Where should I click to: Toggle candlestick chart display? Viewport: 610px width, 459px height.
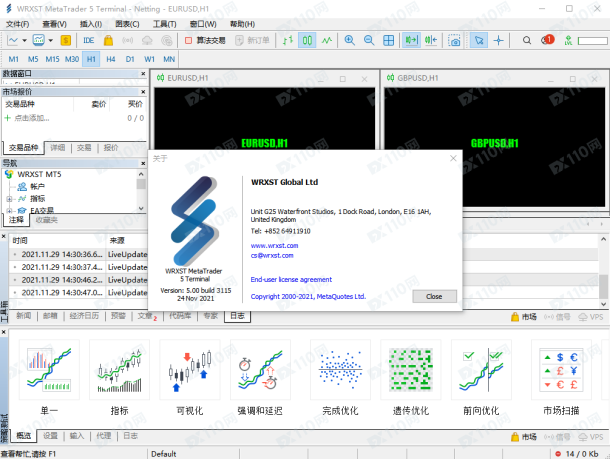pos(307,40)
